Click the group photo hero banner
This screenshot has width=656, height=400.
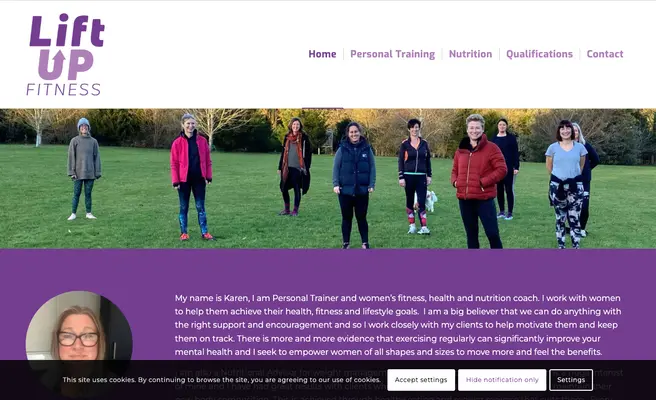328,179
